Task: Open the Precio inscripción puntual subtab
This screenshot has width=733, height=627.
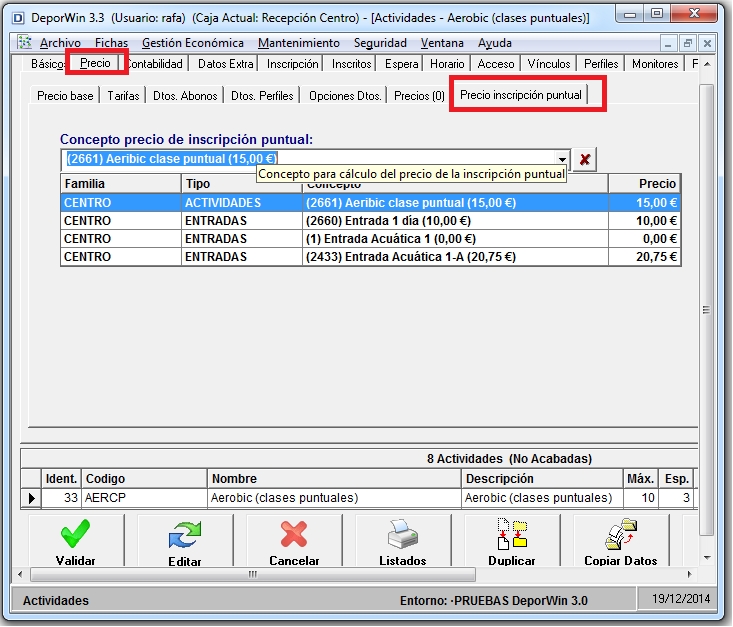Action: (521, 95)
